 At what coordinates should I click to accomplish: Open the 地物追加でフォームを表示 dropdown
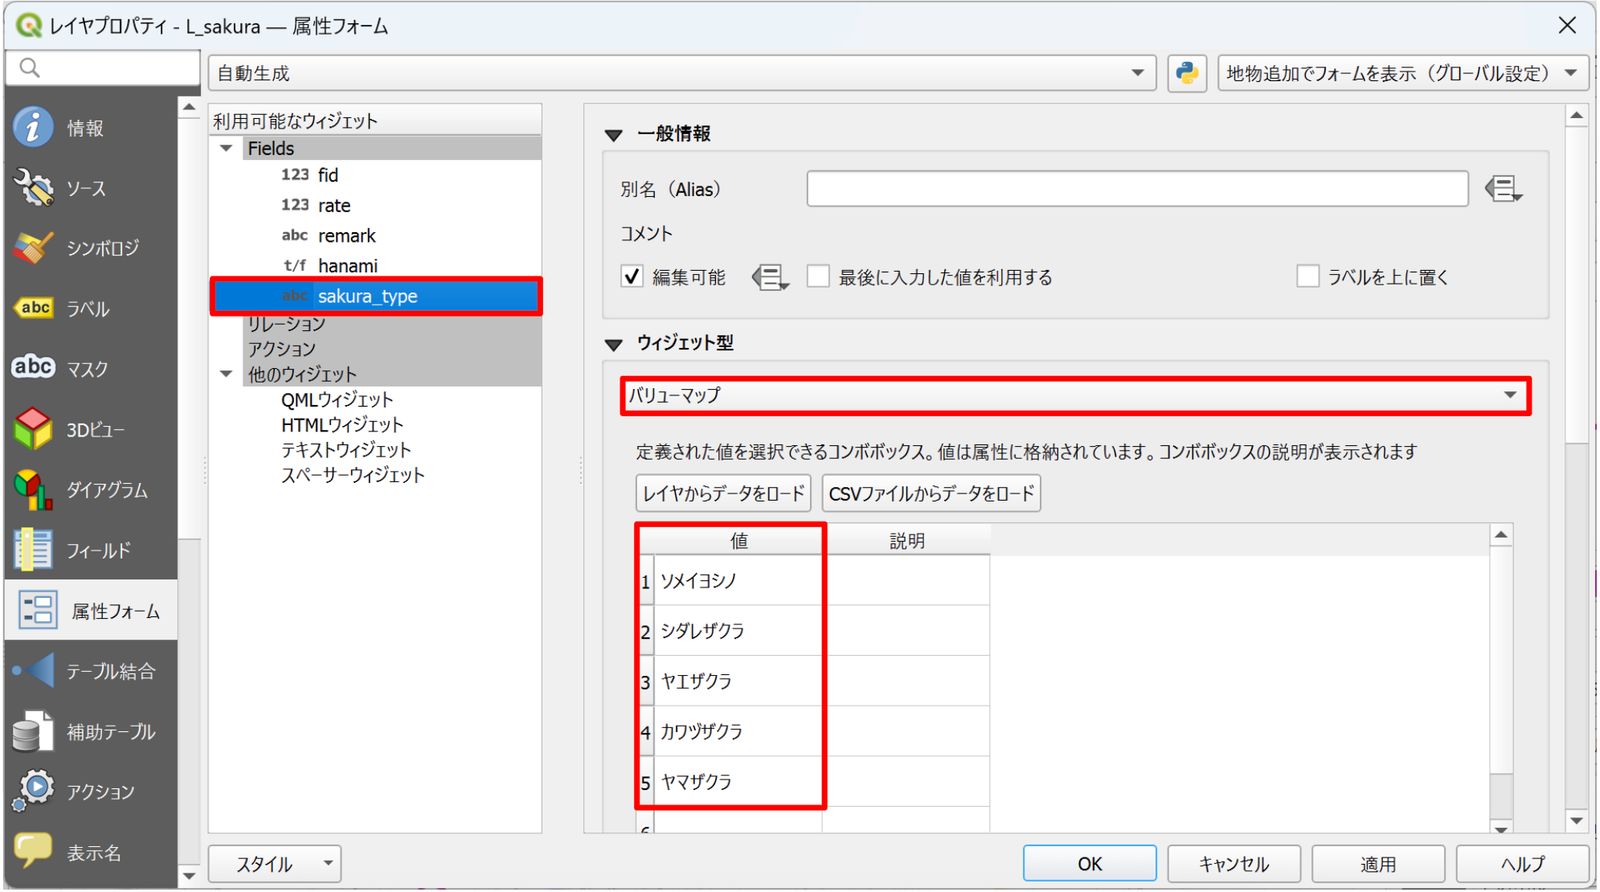tap(1403, 73)
